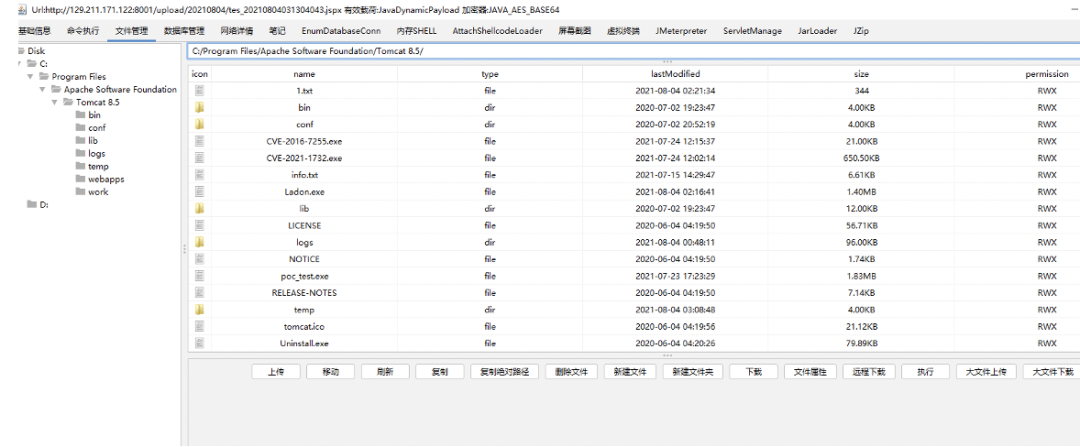Open the ServletManage tab

[752, 31]
